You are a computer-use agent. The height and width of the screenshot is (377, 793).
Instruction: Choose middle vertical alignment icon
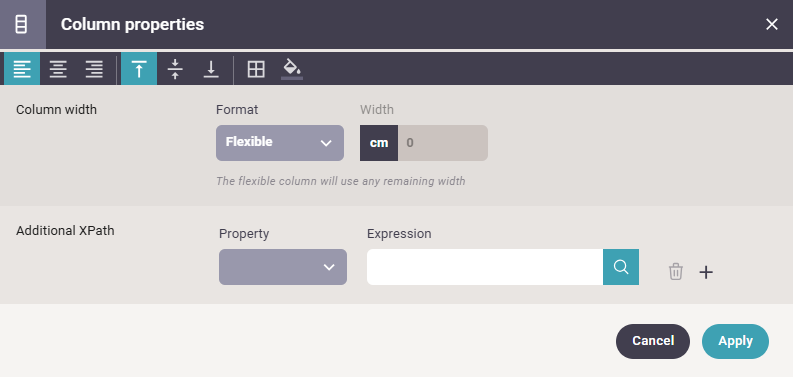(175, 69)
